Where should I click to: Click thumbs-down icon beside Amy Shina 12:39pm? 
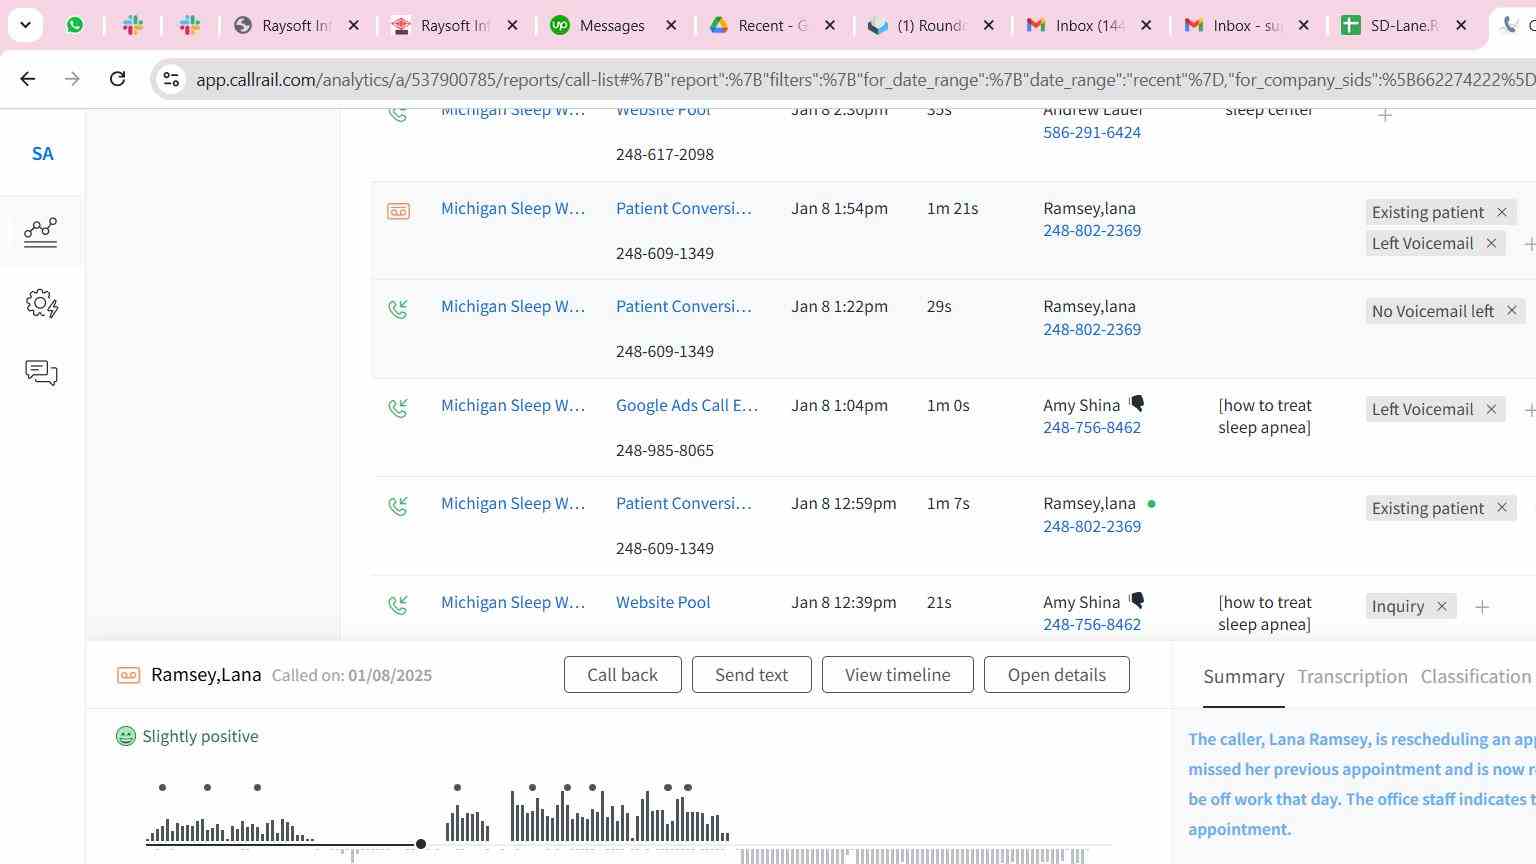click(1137, 601)
